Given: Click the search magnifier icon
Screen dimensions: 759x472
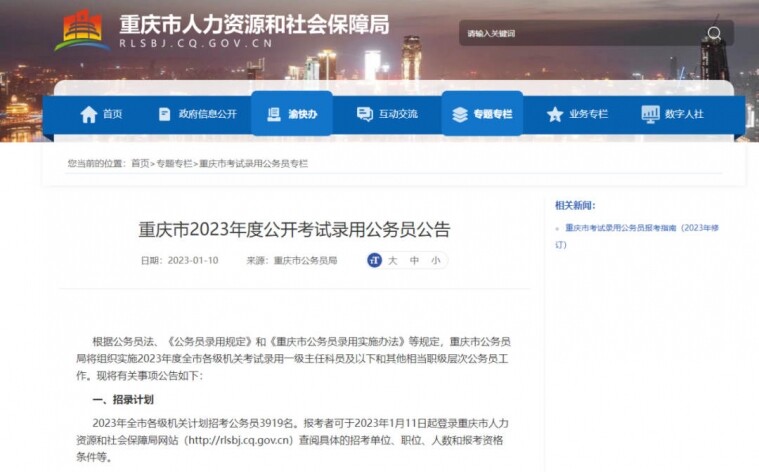Looking at the screenshot, I should point(714,33).
